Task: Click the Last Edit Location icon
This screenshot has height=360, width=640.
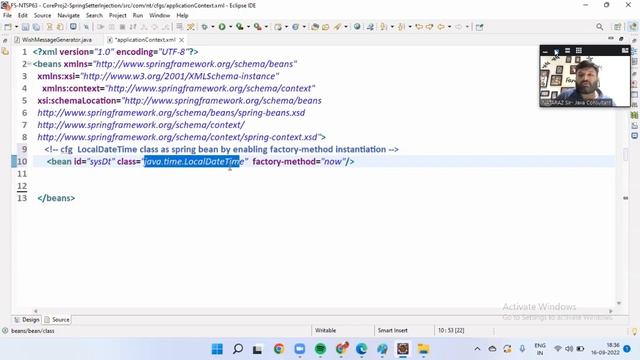Action: (419, 27)
